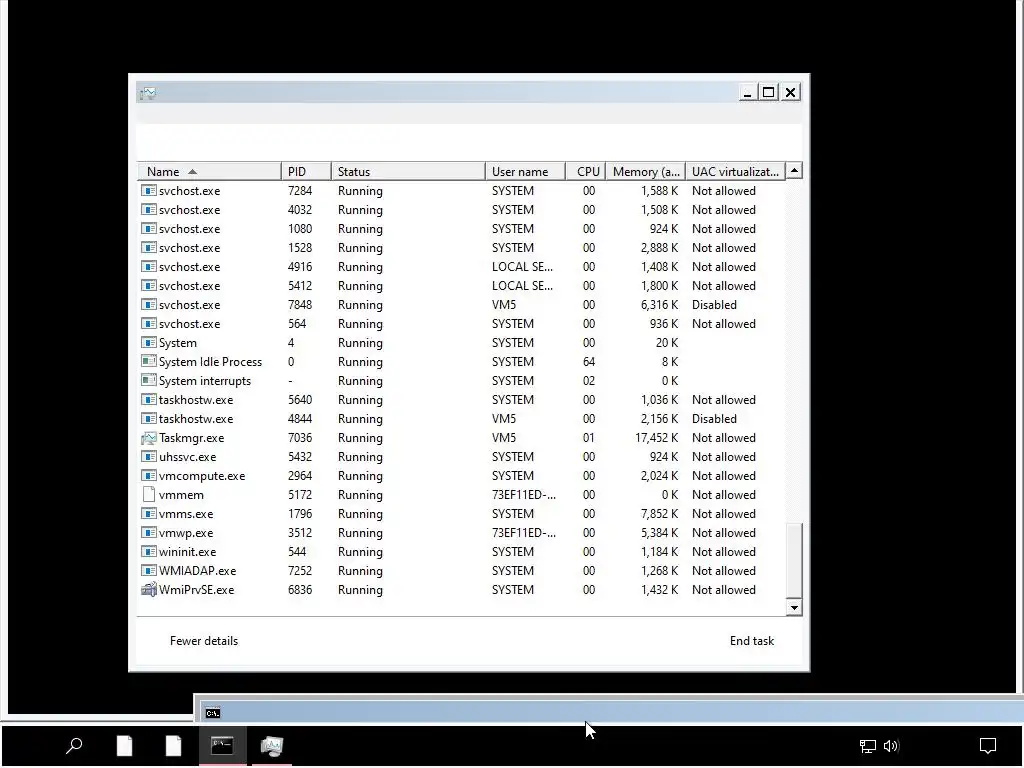Image resolution: width=1024 pixels, height=768 pixels.
Task: Select the uhssvc.exe process name
Action: (187, 457)
